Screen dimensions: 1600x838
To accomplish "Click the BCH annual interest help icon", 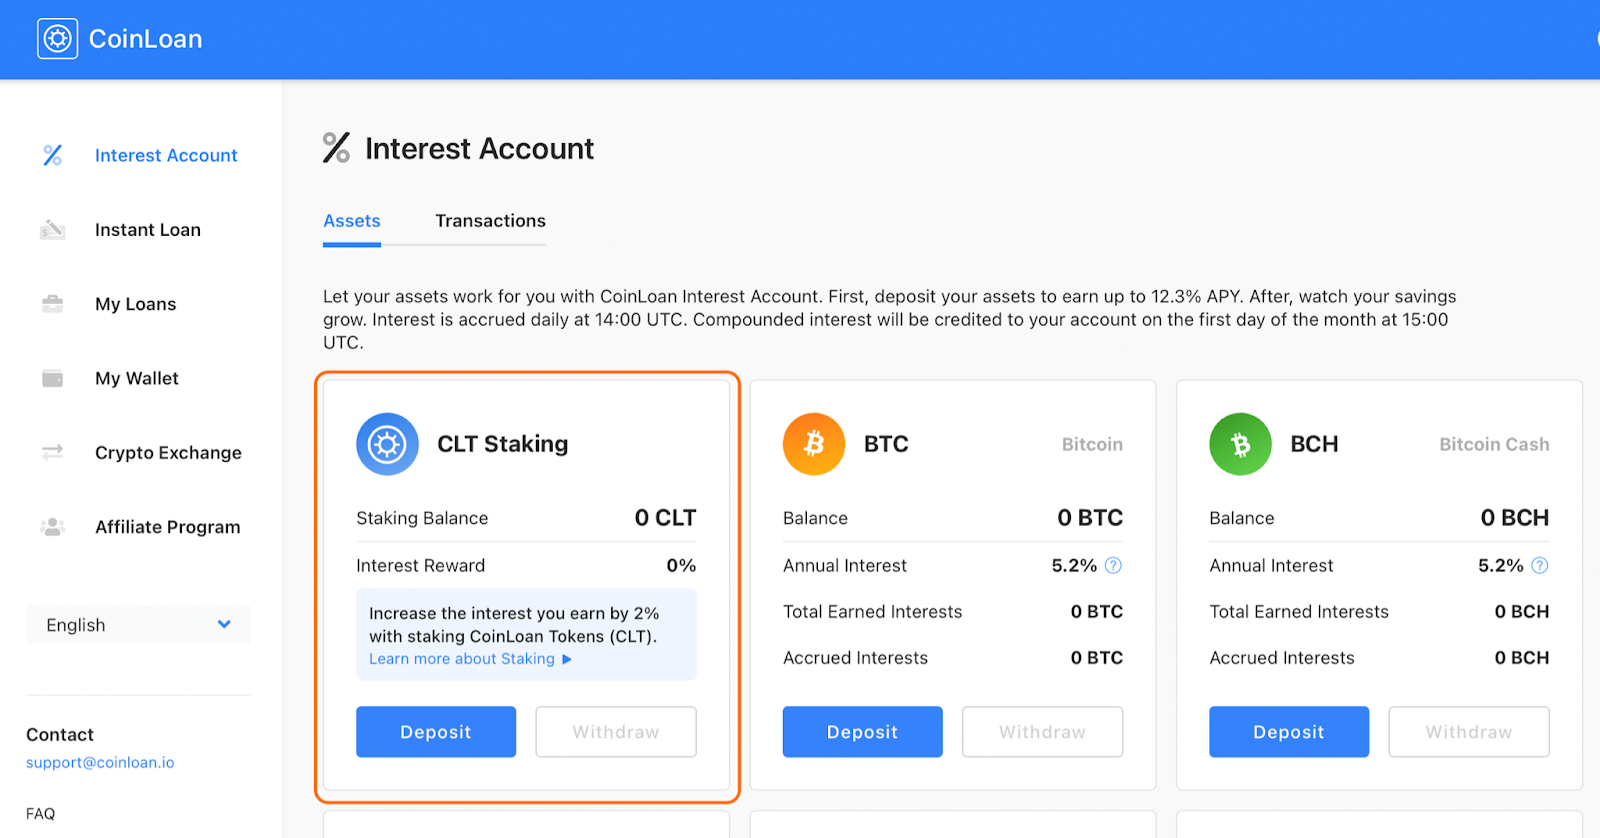I will tap(1540, 565).
